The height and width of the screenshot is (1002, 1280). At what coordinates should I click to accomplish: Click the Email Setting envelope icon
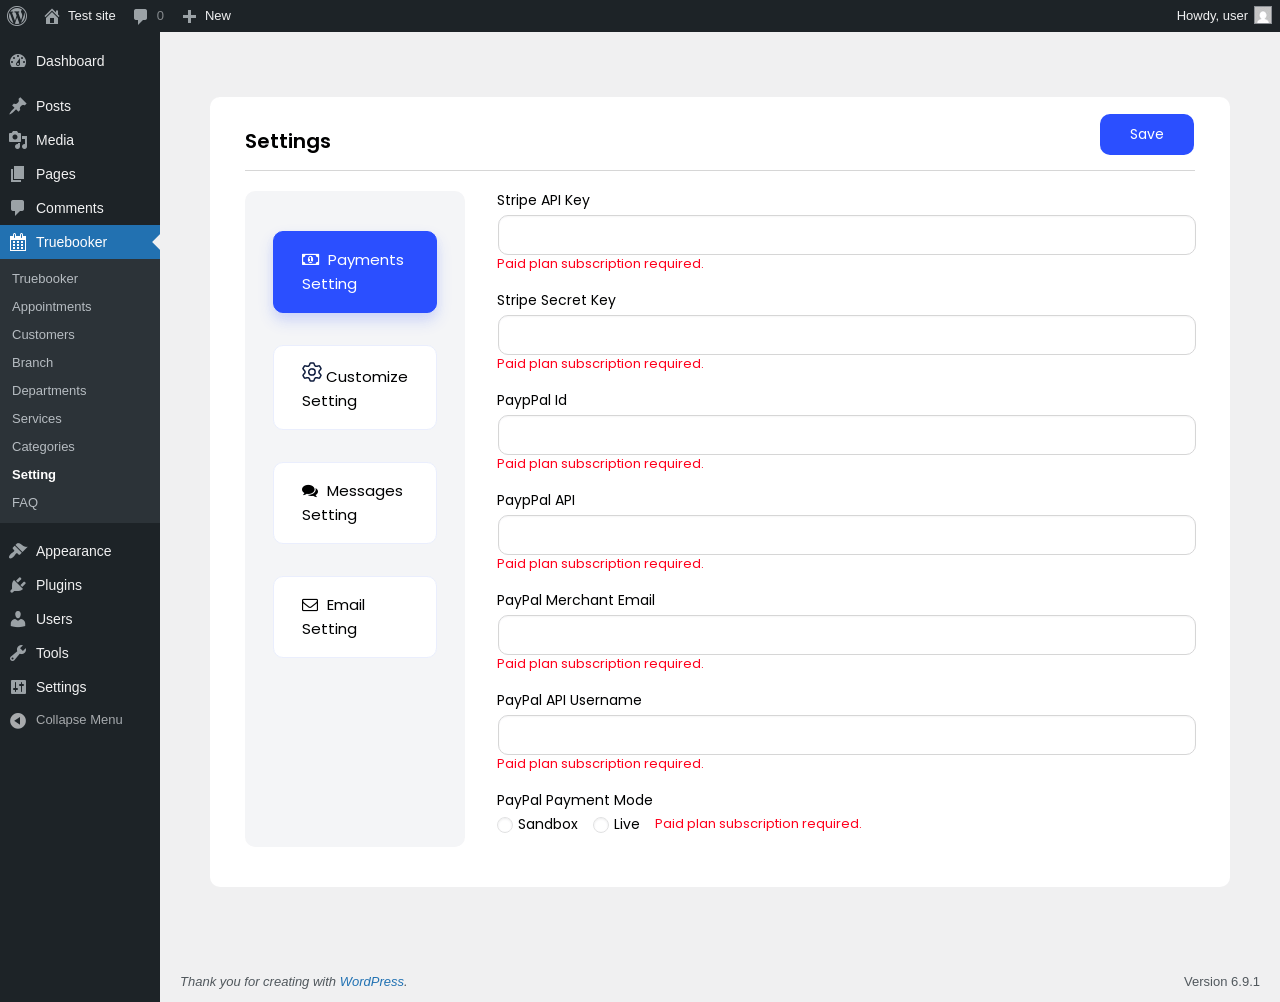click(310, 605)
